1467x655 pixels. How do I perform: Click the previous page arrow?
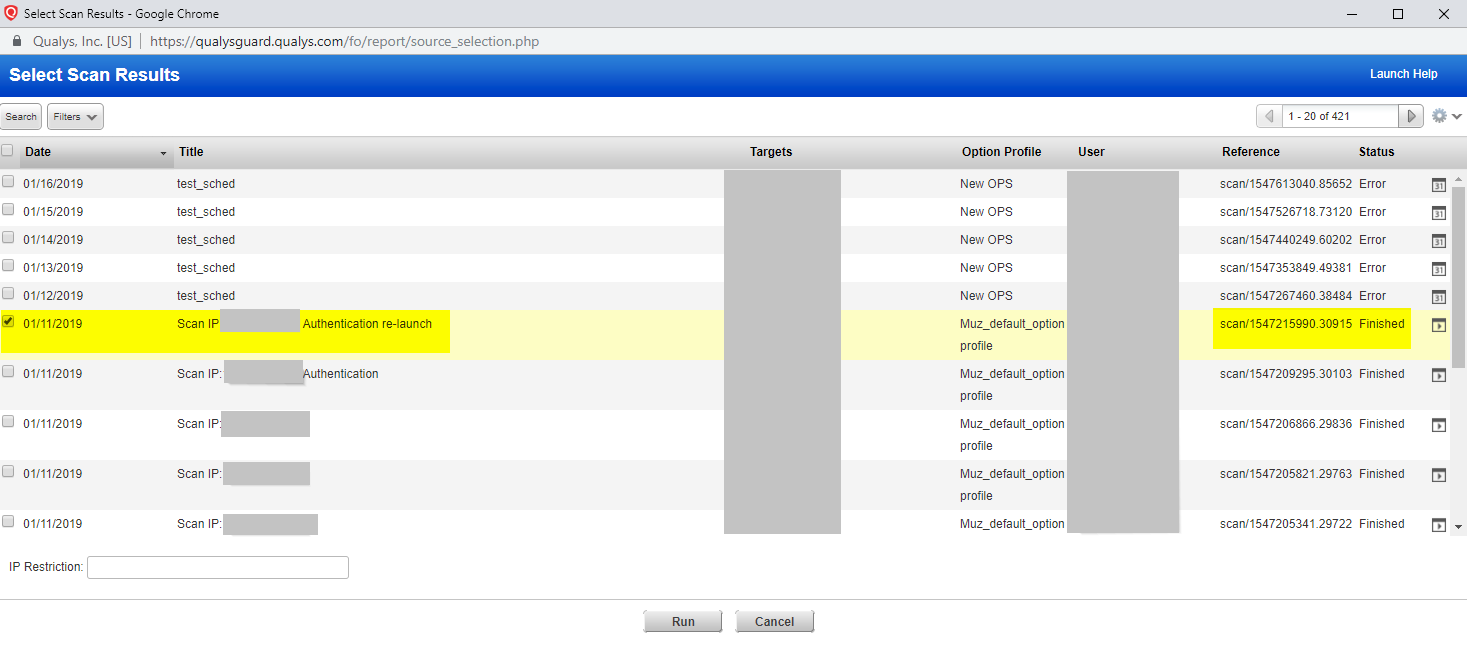click(1268, 116)
